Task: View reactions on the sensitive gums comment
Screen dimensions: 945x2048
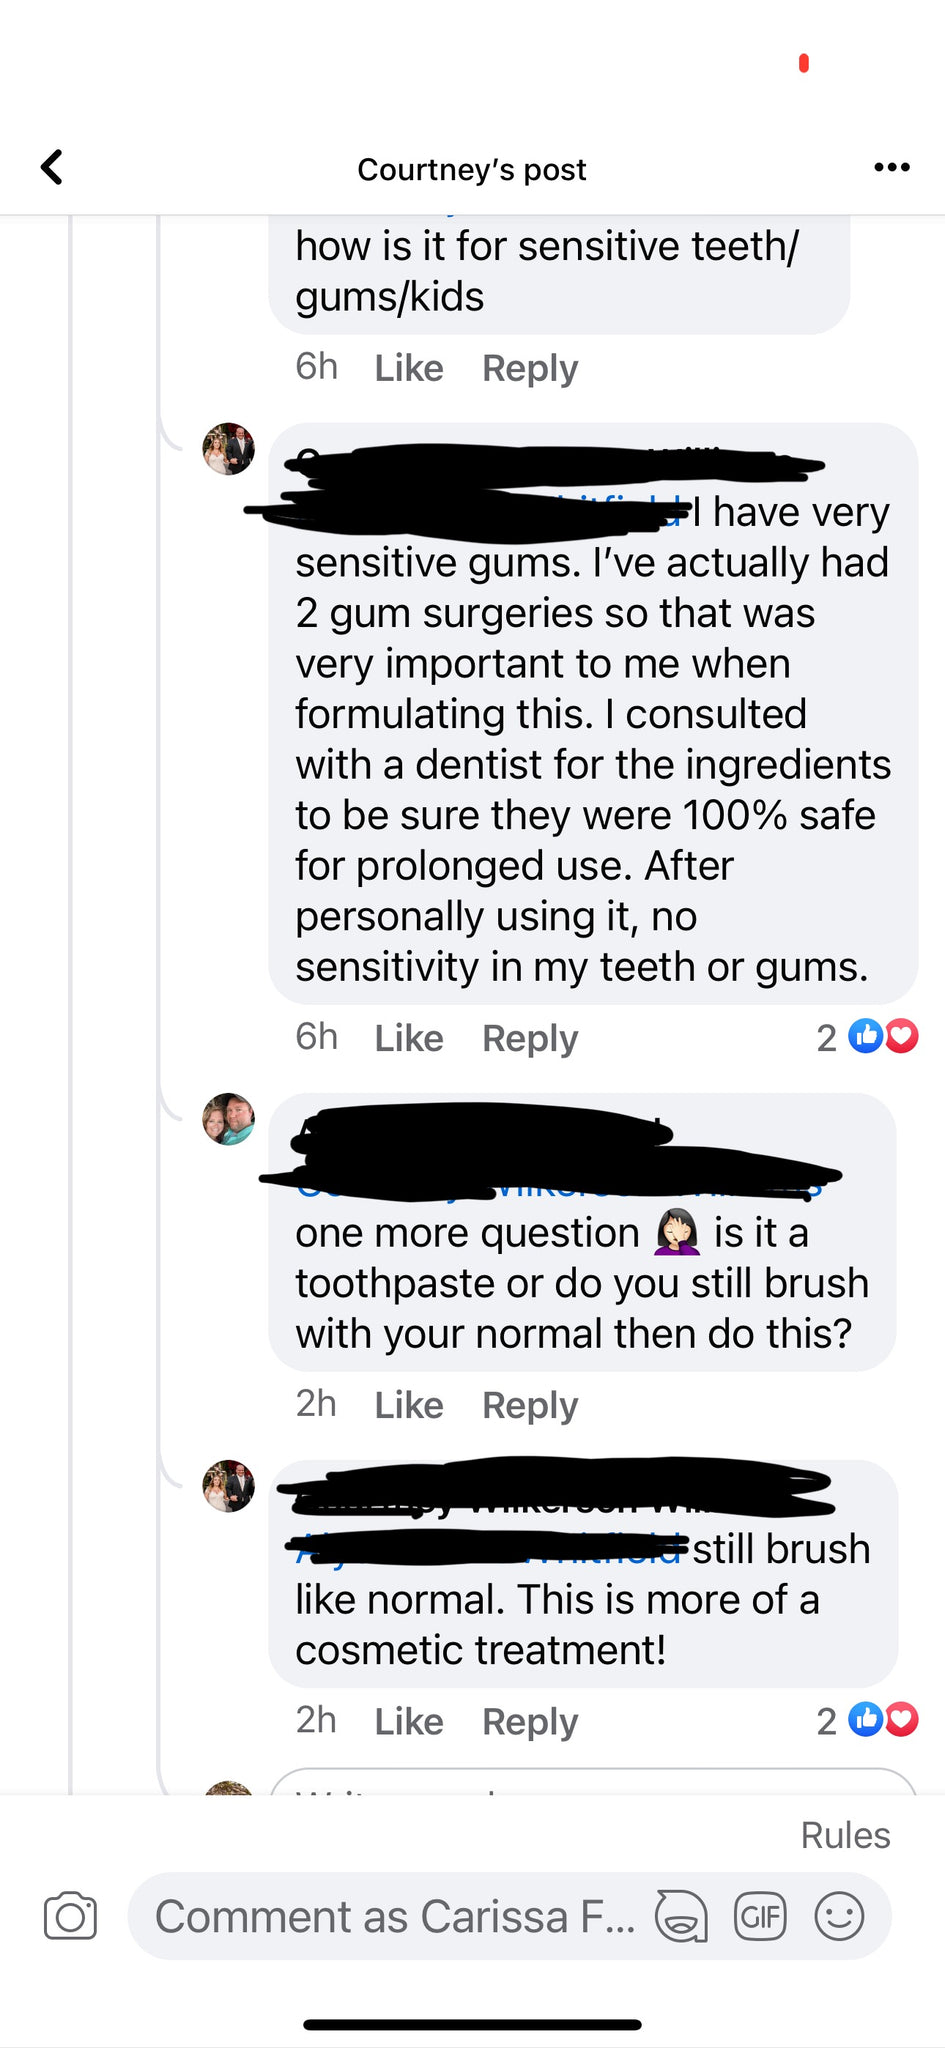Action: 881,1037
